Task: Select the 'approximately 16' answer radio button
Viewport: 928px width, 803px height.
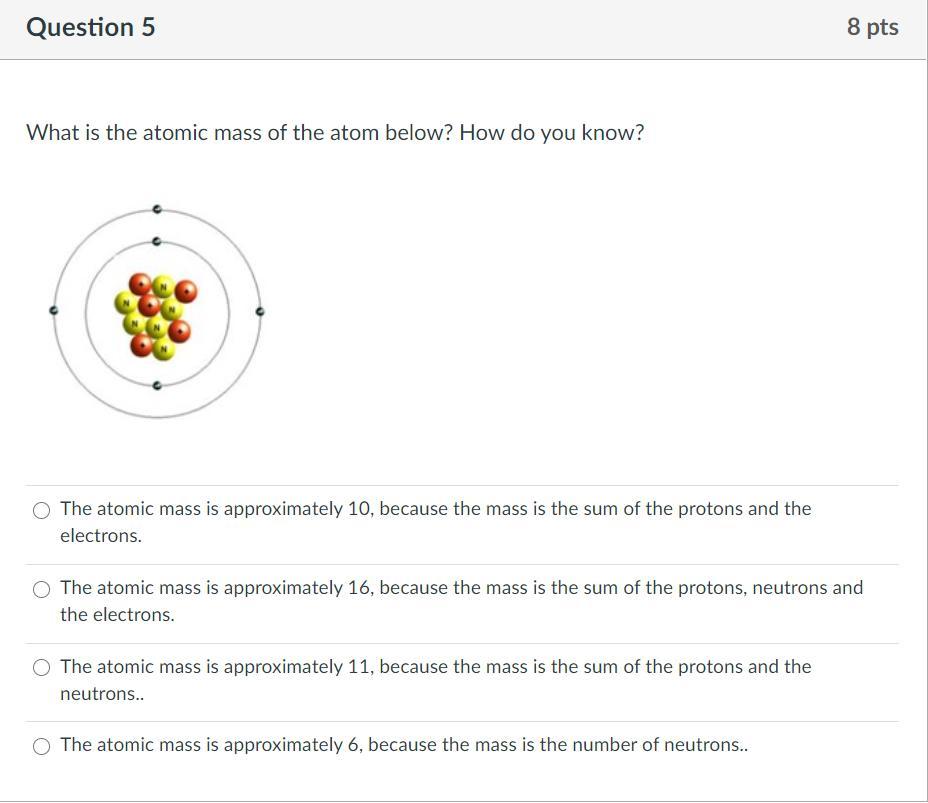Action: (42, 590)
